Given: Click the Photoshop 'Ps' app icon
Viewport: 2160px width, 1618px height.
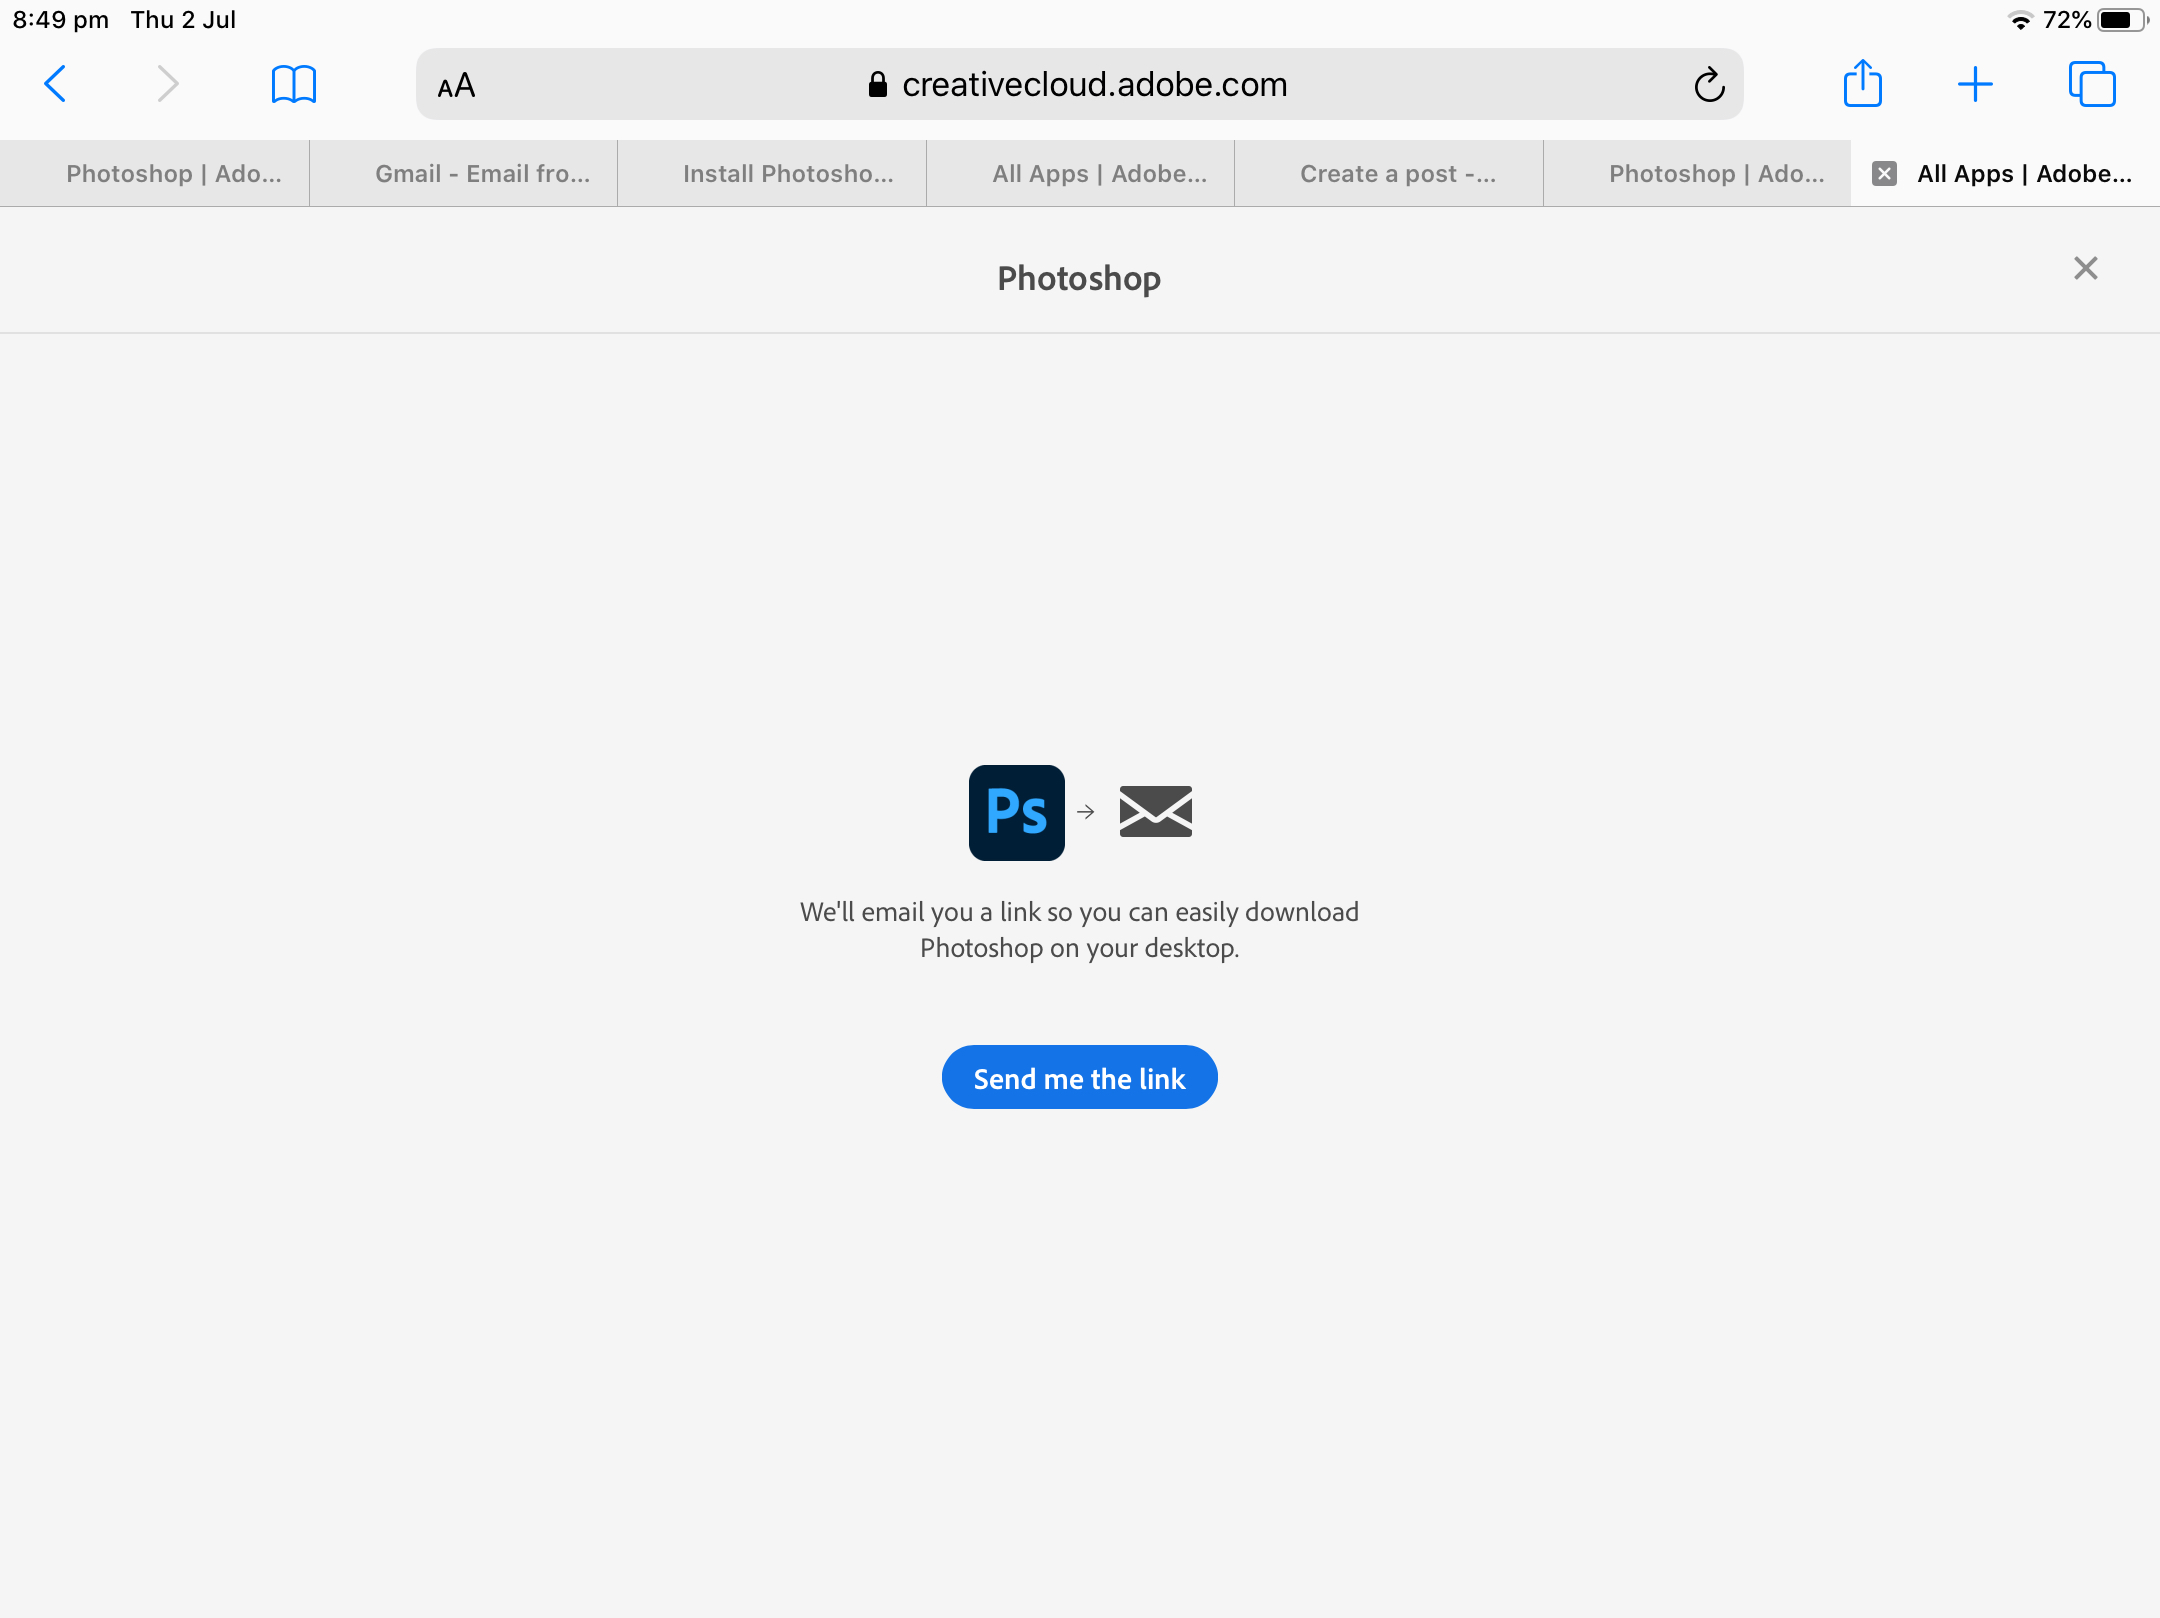Looking at the screenshot, I should tap(1015, 812).
